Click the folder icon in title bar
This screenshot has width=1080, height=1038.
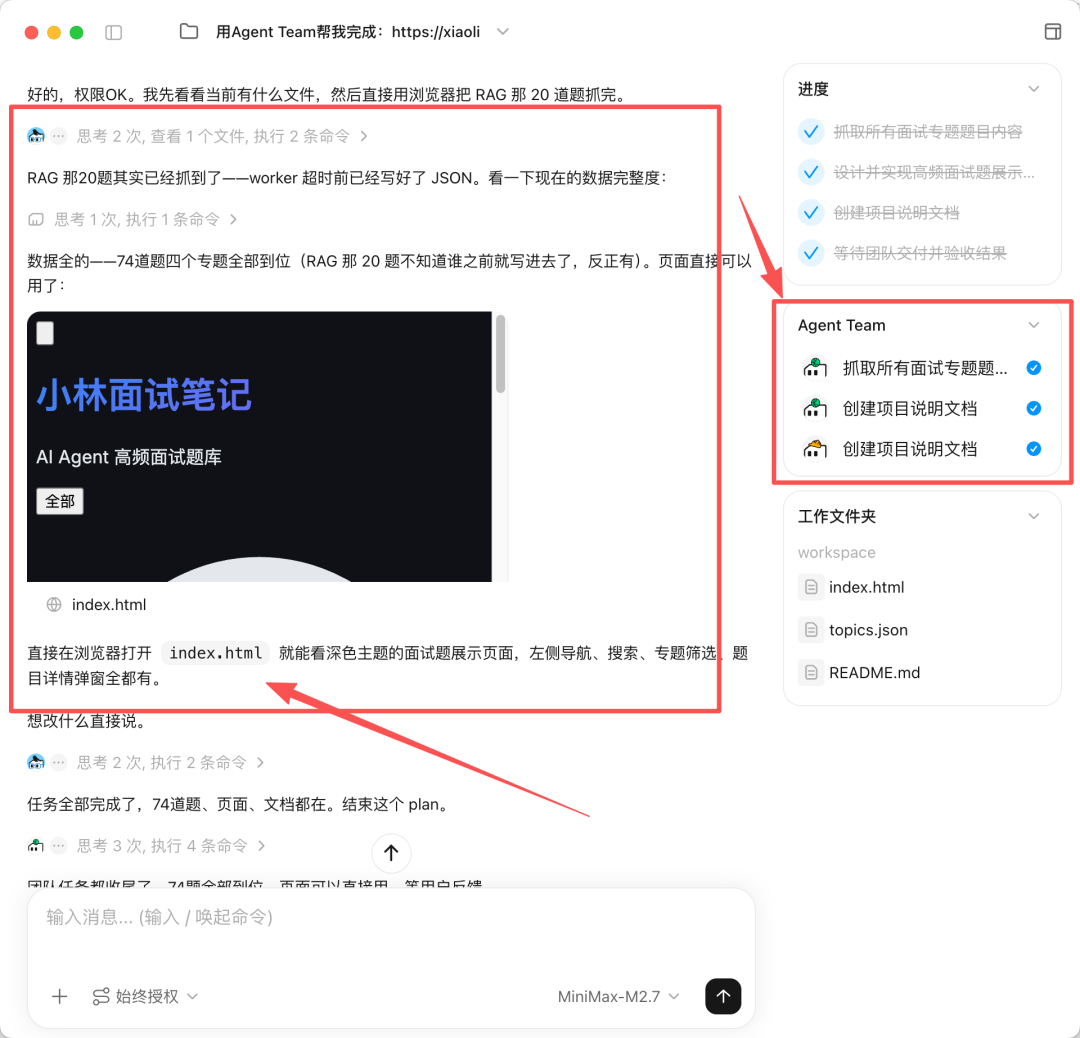(x=189, y=32)
